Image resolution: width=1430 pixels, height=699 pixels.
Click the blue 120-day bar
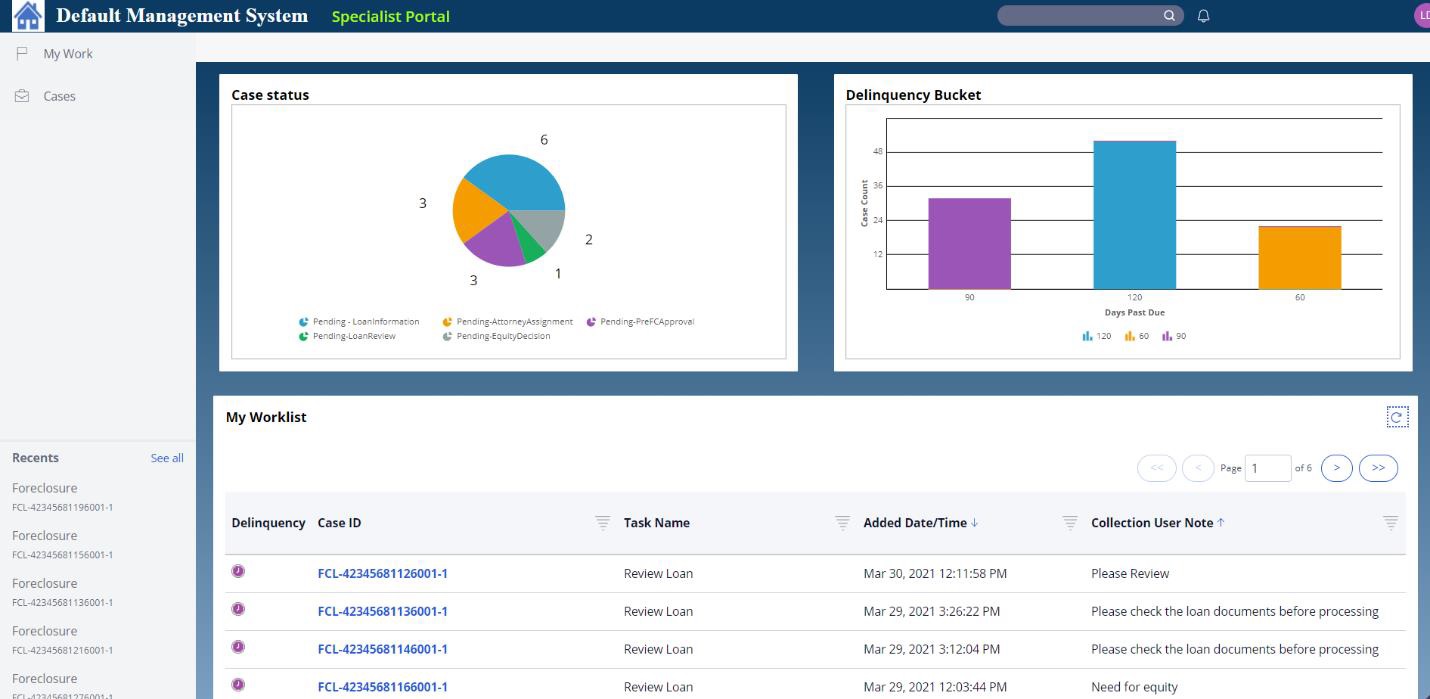1134,215
